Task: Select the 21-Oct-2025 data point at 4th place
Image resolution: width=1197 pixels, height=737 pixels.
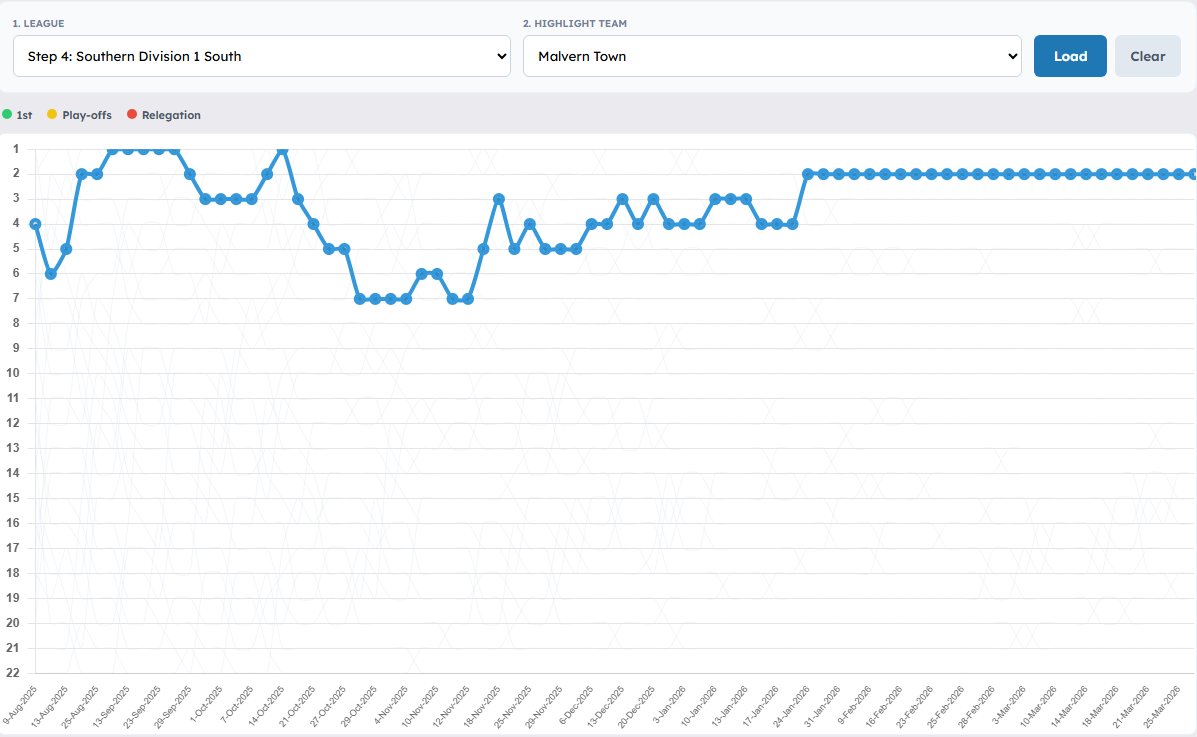Action: [313, 224]
